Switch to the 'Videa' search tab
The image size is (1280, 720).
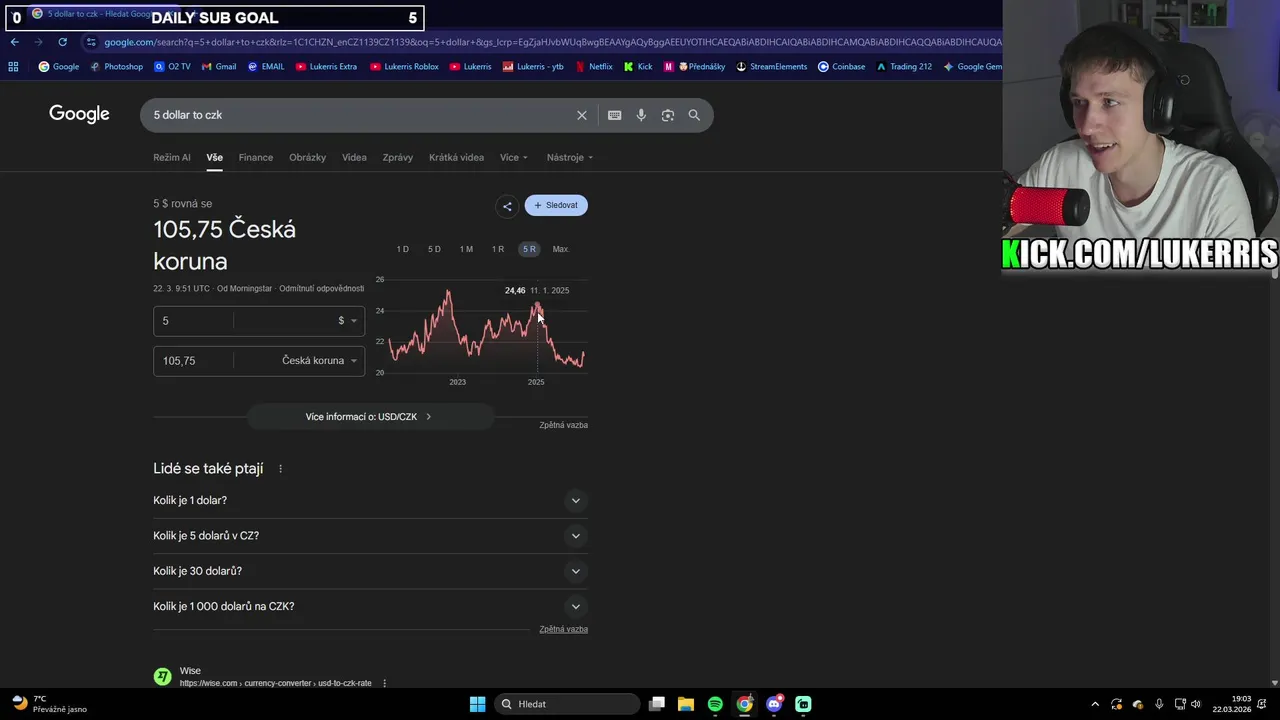tap(354, 157)
